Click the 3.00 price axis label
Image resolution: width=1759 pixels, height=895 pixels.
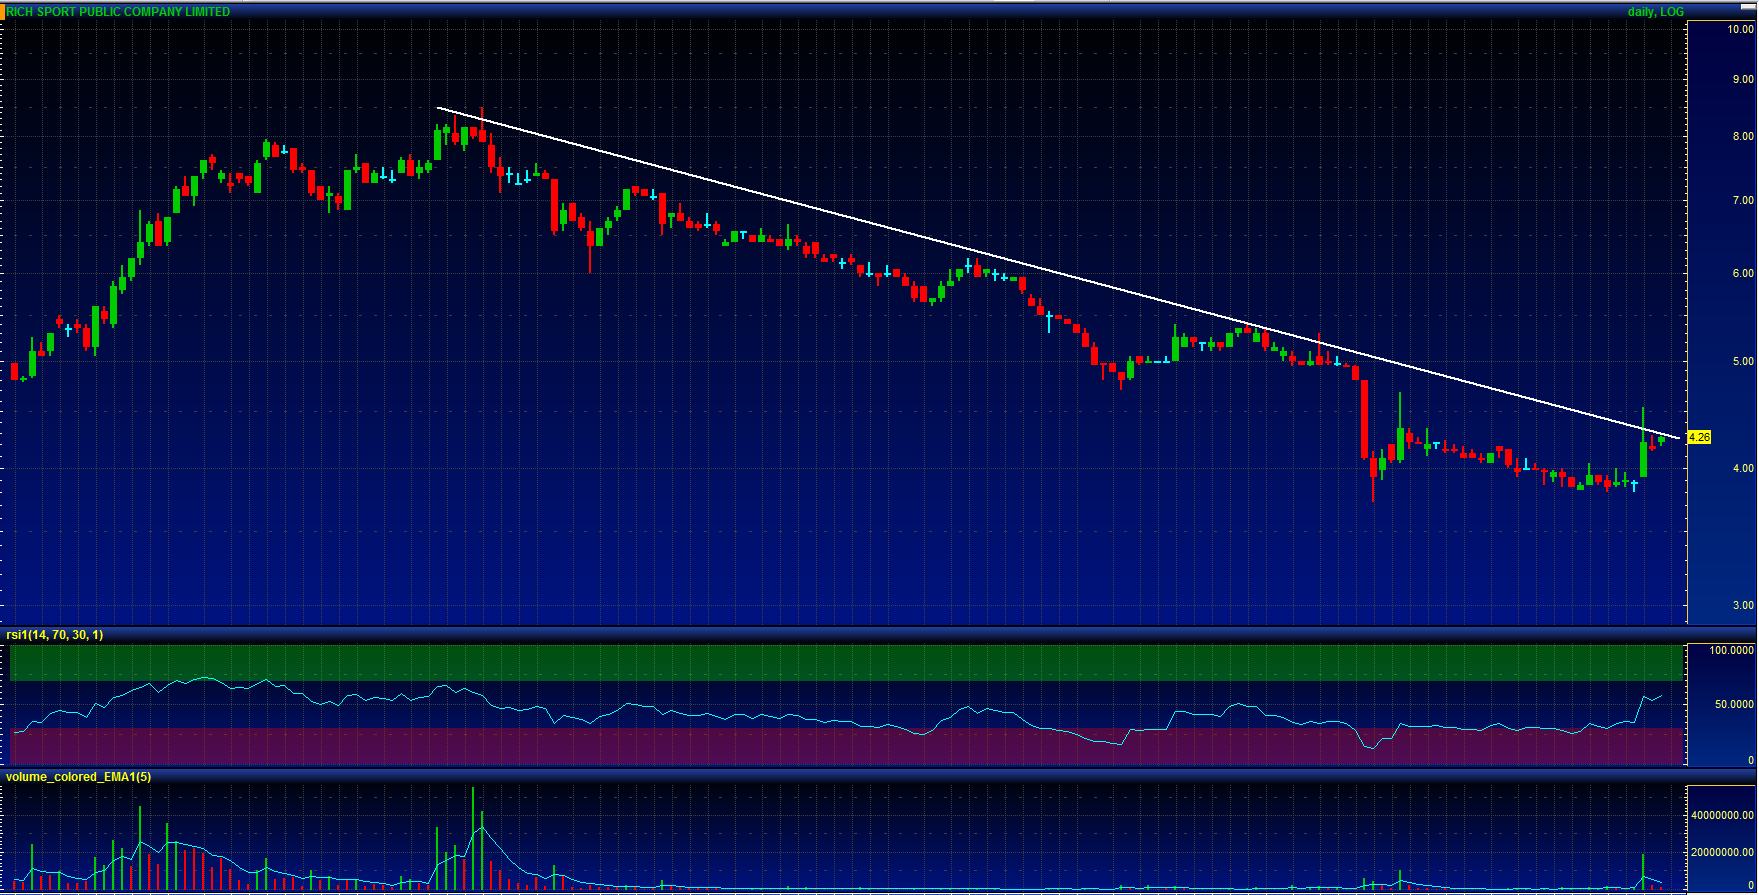pos(1744,605)
